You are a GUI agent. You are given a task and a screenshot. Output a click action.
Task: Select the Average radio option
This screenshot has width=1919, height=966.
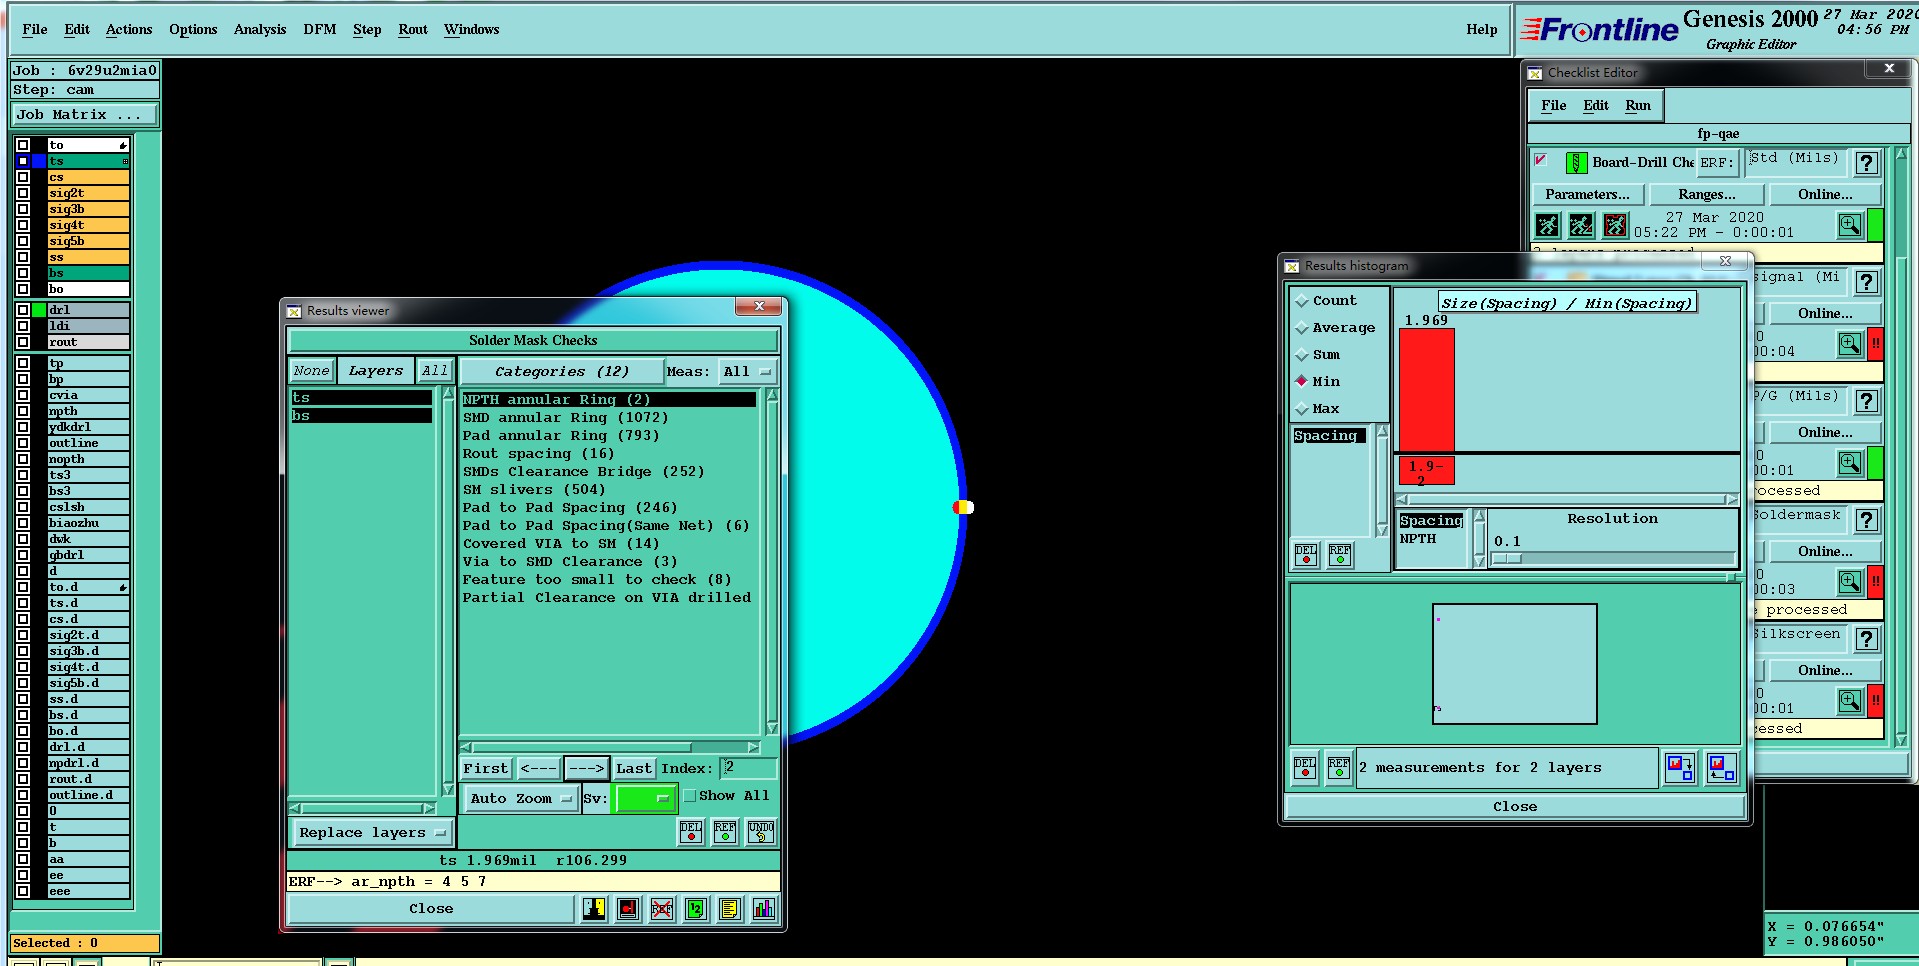pyautogui.click(x=1302, y=328)
